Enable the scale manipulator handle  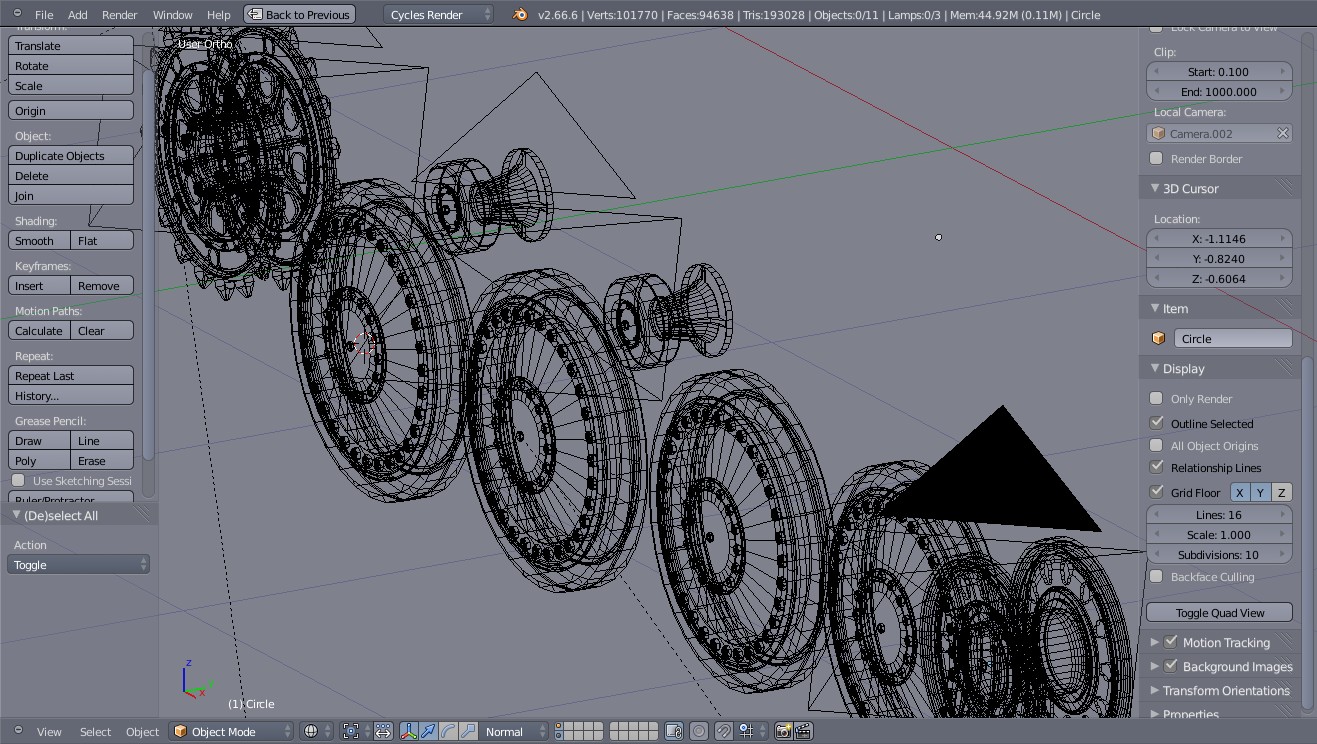click(466, 731)
